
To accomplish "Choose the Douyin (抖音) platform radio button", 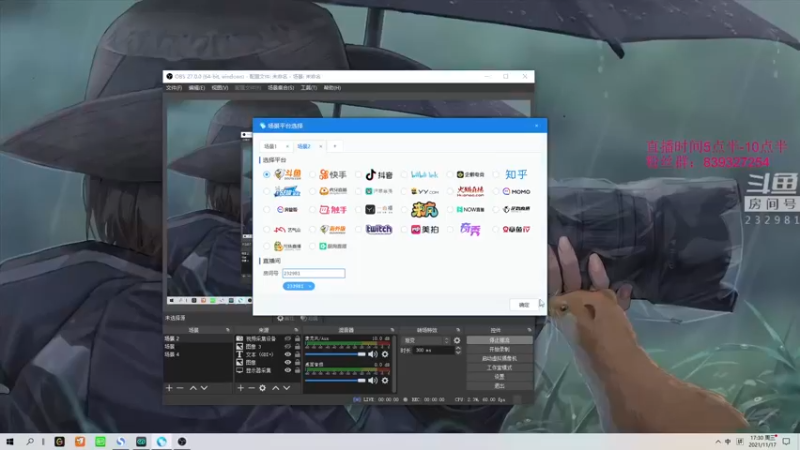I will 358,174.
